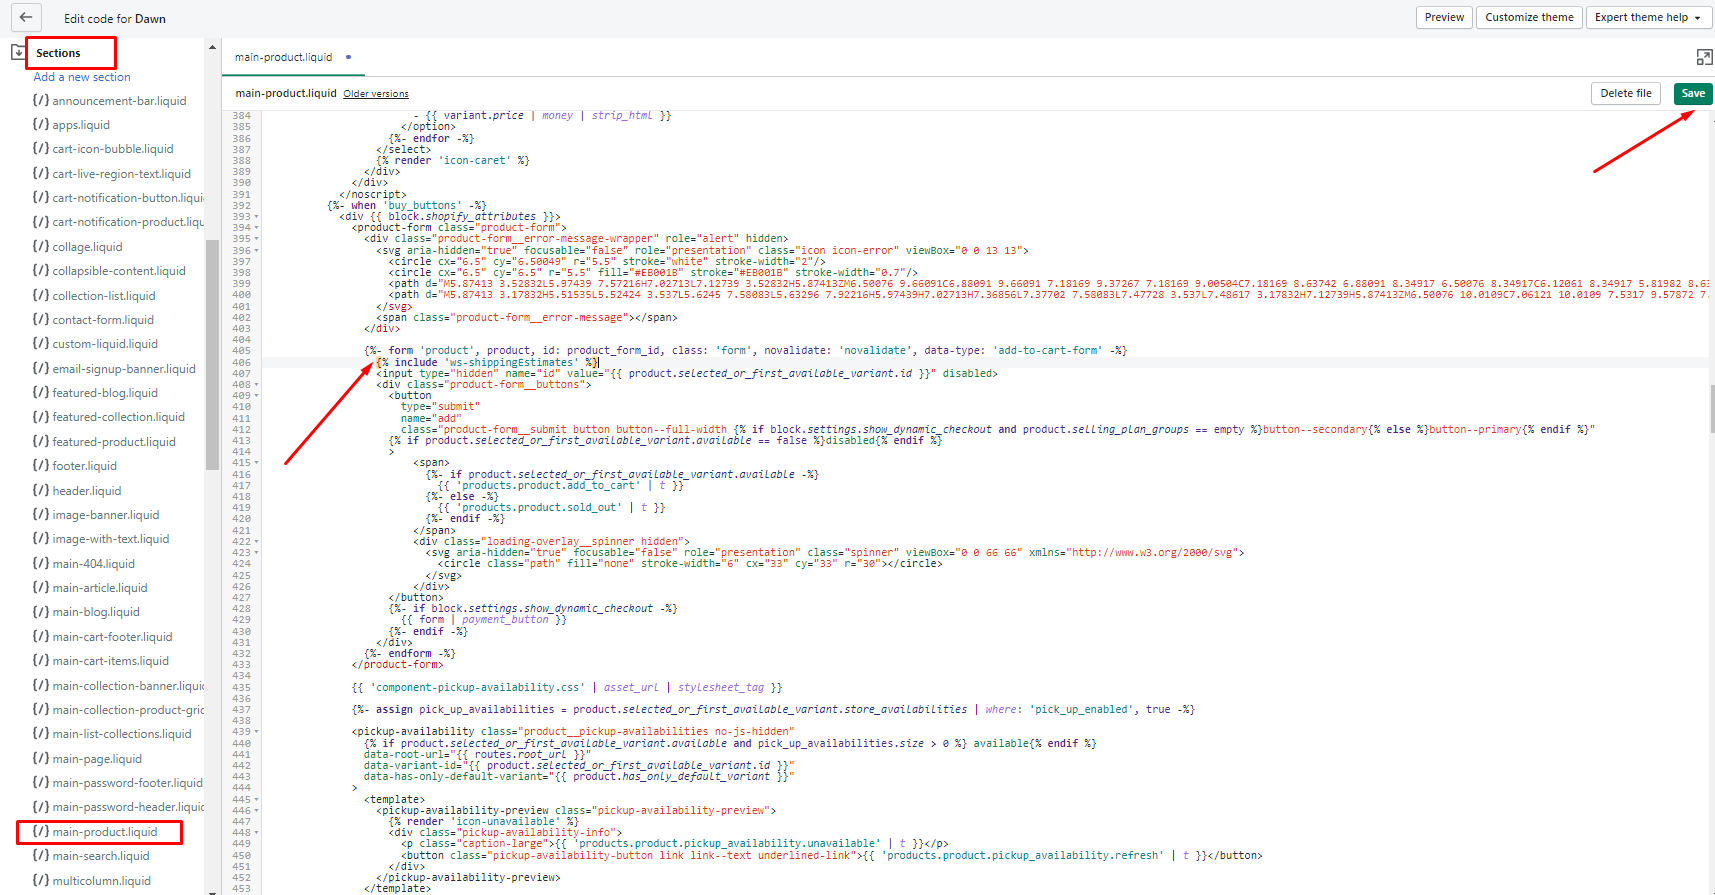Click sidebar scroll up arrow

[x=212, y=47]
